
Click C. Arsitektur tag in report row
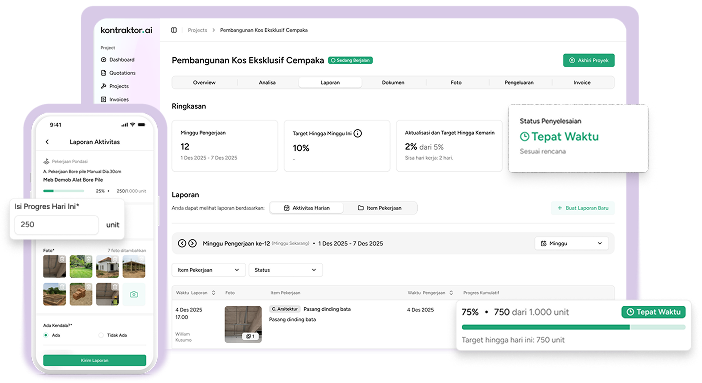(285, 309)
